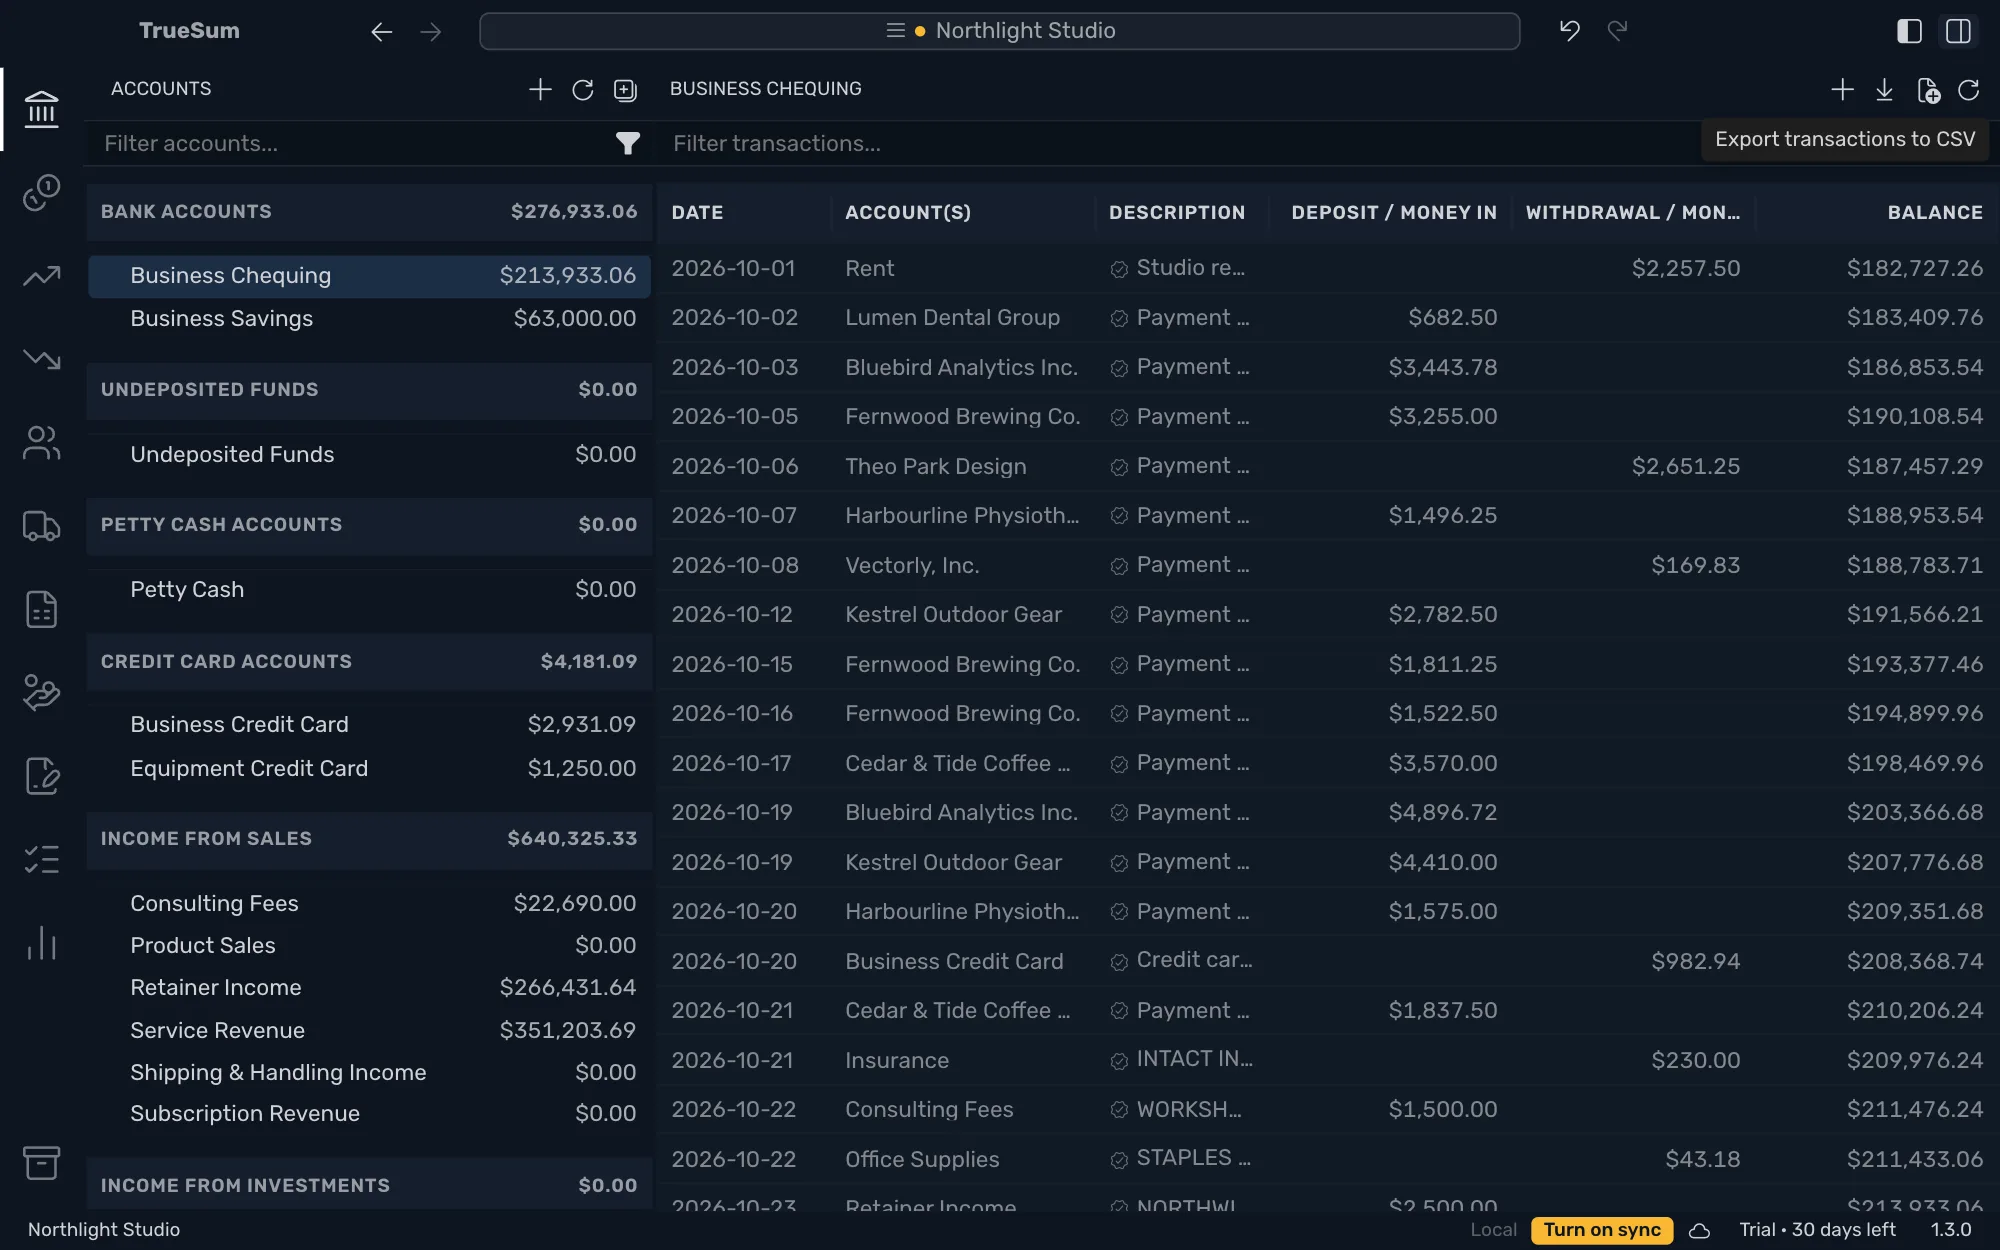Screen dimensions: 2000x1250
Task: Select the 2026-10-01 Rent transaction
Action: coord(1327,269)
